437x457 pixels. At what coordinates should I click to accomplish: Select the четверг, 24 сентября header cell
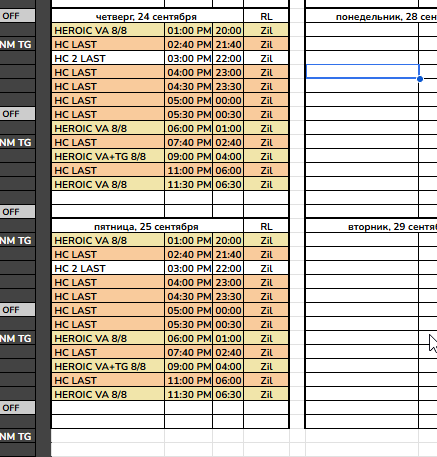pyautogui.click(x=148, y=16)
